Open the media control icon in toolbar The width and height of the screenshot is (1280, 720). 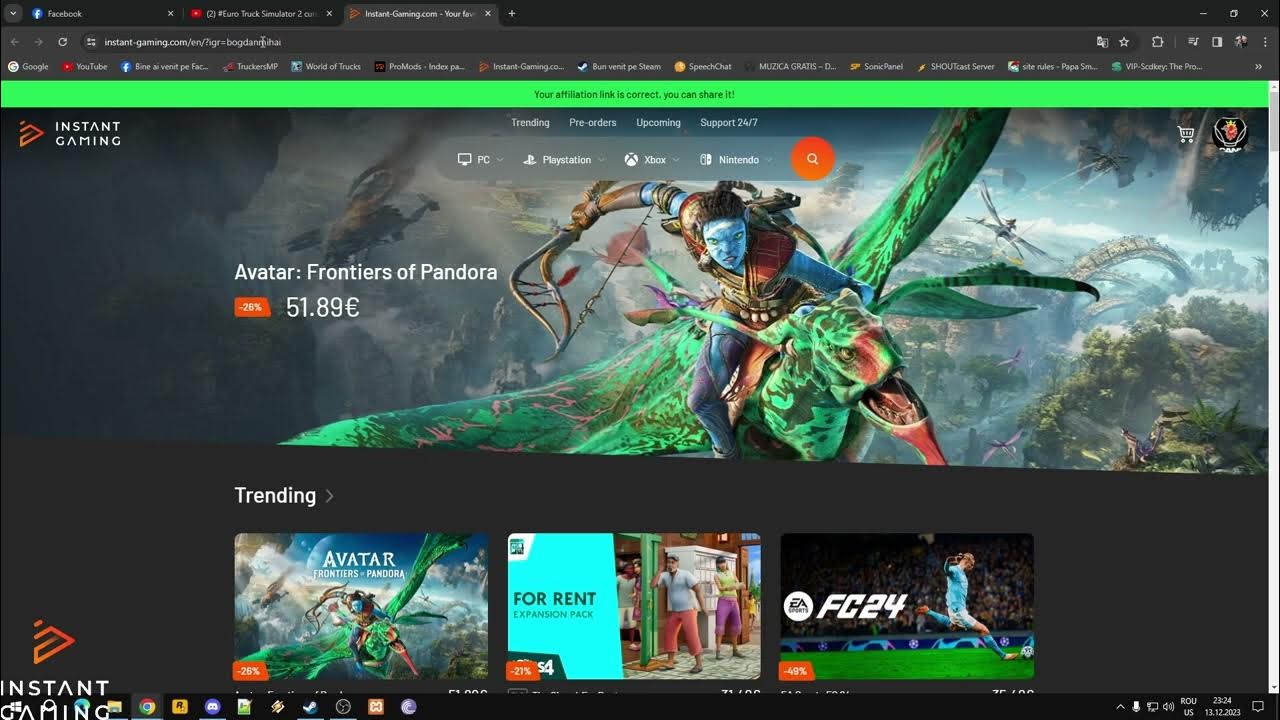(x=1193, y=42)
